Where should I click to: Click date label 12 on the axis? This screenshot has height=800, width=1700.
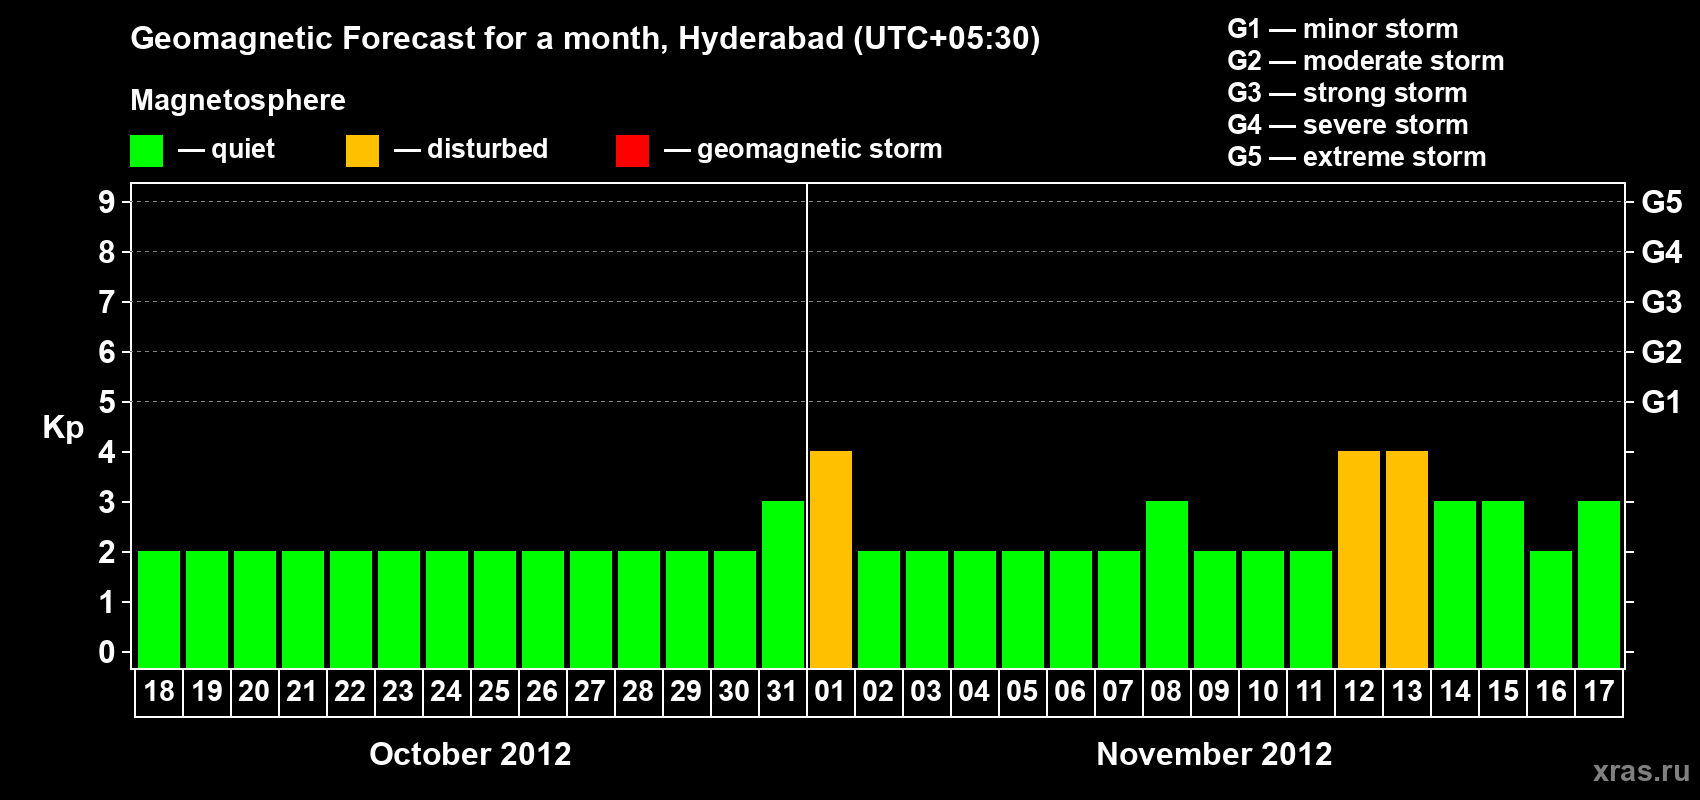tap(1359, 692)
